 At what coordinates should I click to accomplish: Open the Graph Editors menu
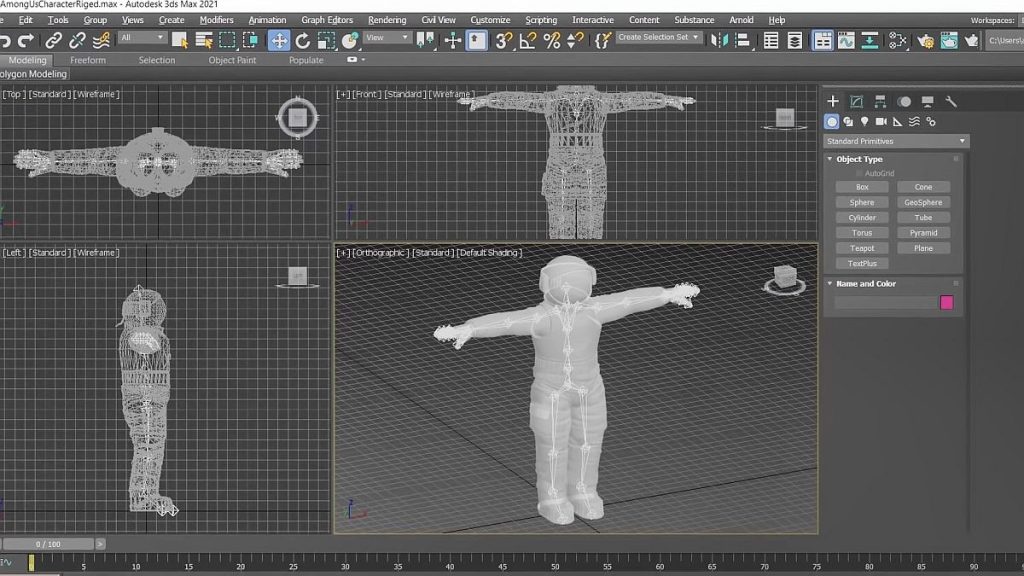[327, 20]
